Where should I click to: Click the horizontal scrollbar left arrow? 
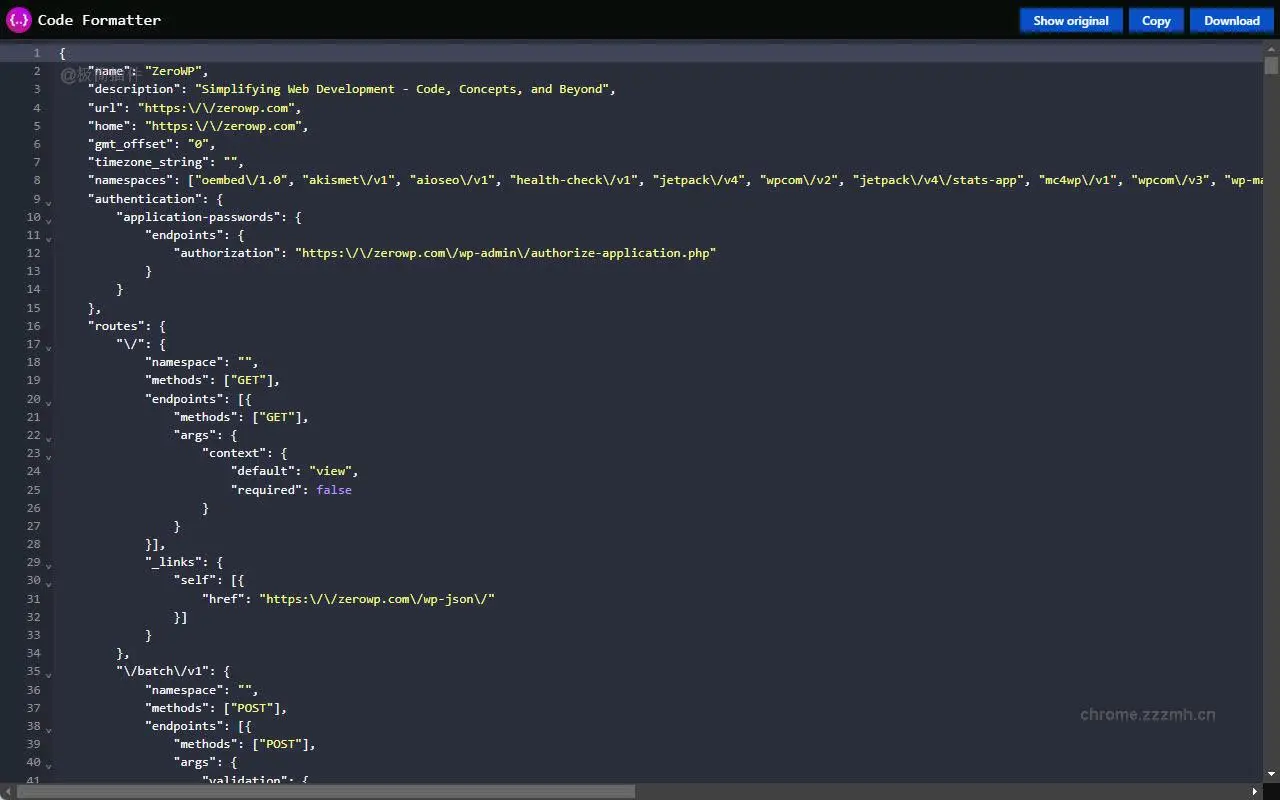click(x=8, y=790)
